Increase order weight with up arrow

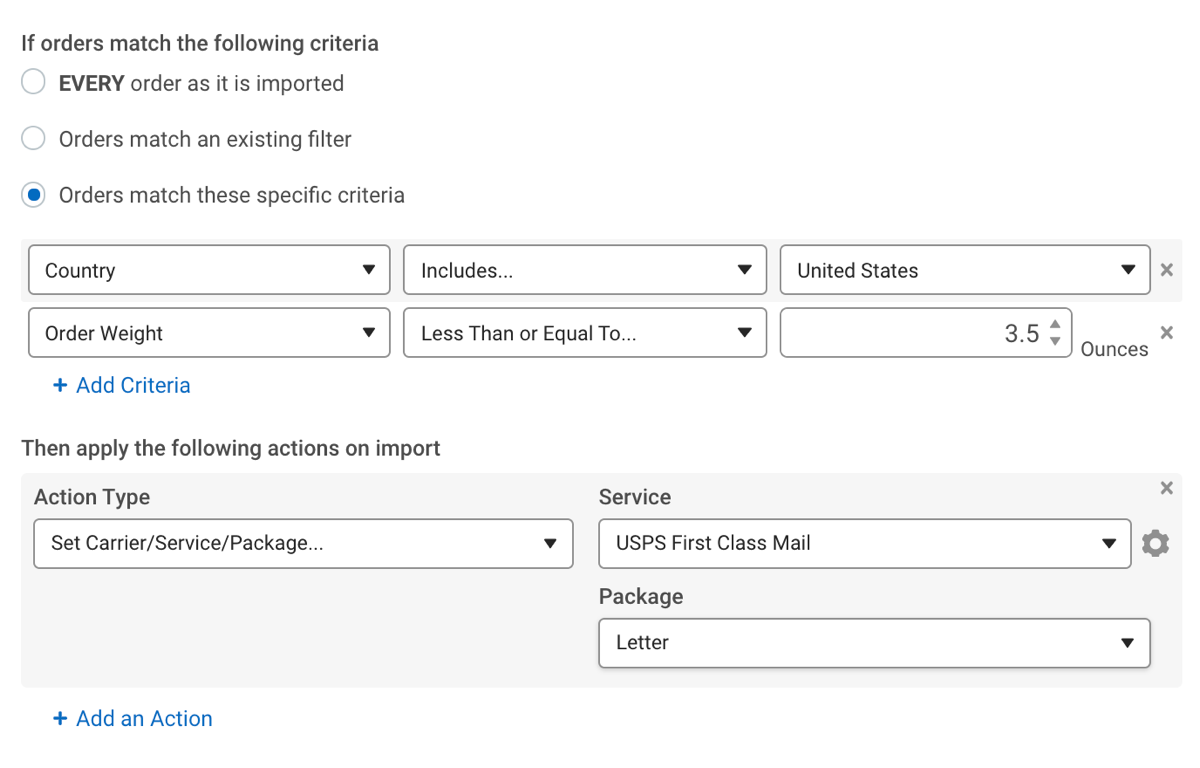[x=1055, y=325]
